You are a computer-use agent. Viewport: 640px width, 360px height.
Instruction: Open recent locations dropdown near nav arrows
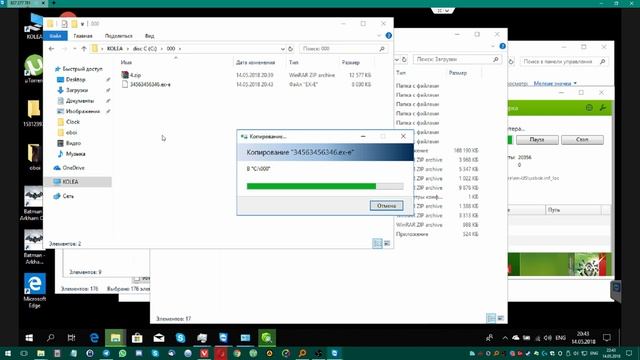tap(74, 49)
